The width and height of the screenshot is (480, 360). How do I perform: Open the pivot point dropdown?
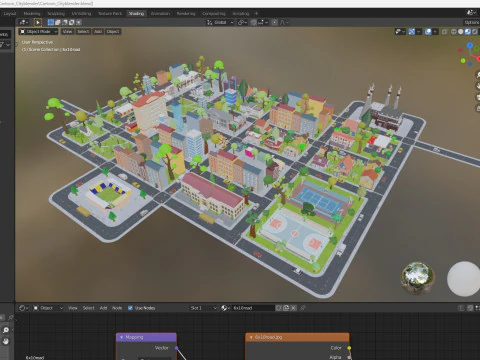tap(242, 22)
